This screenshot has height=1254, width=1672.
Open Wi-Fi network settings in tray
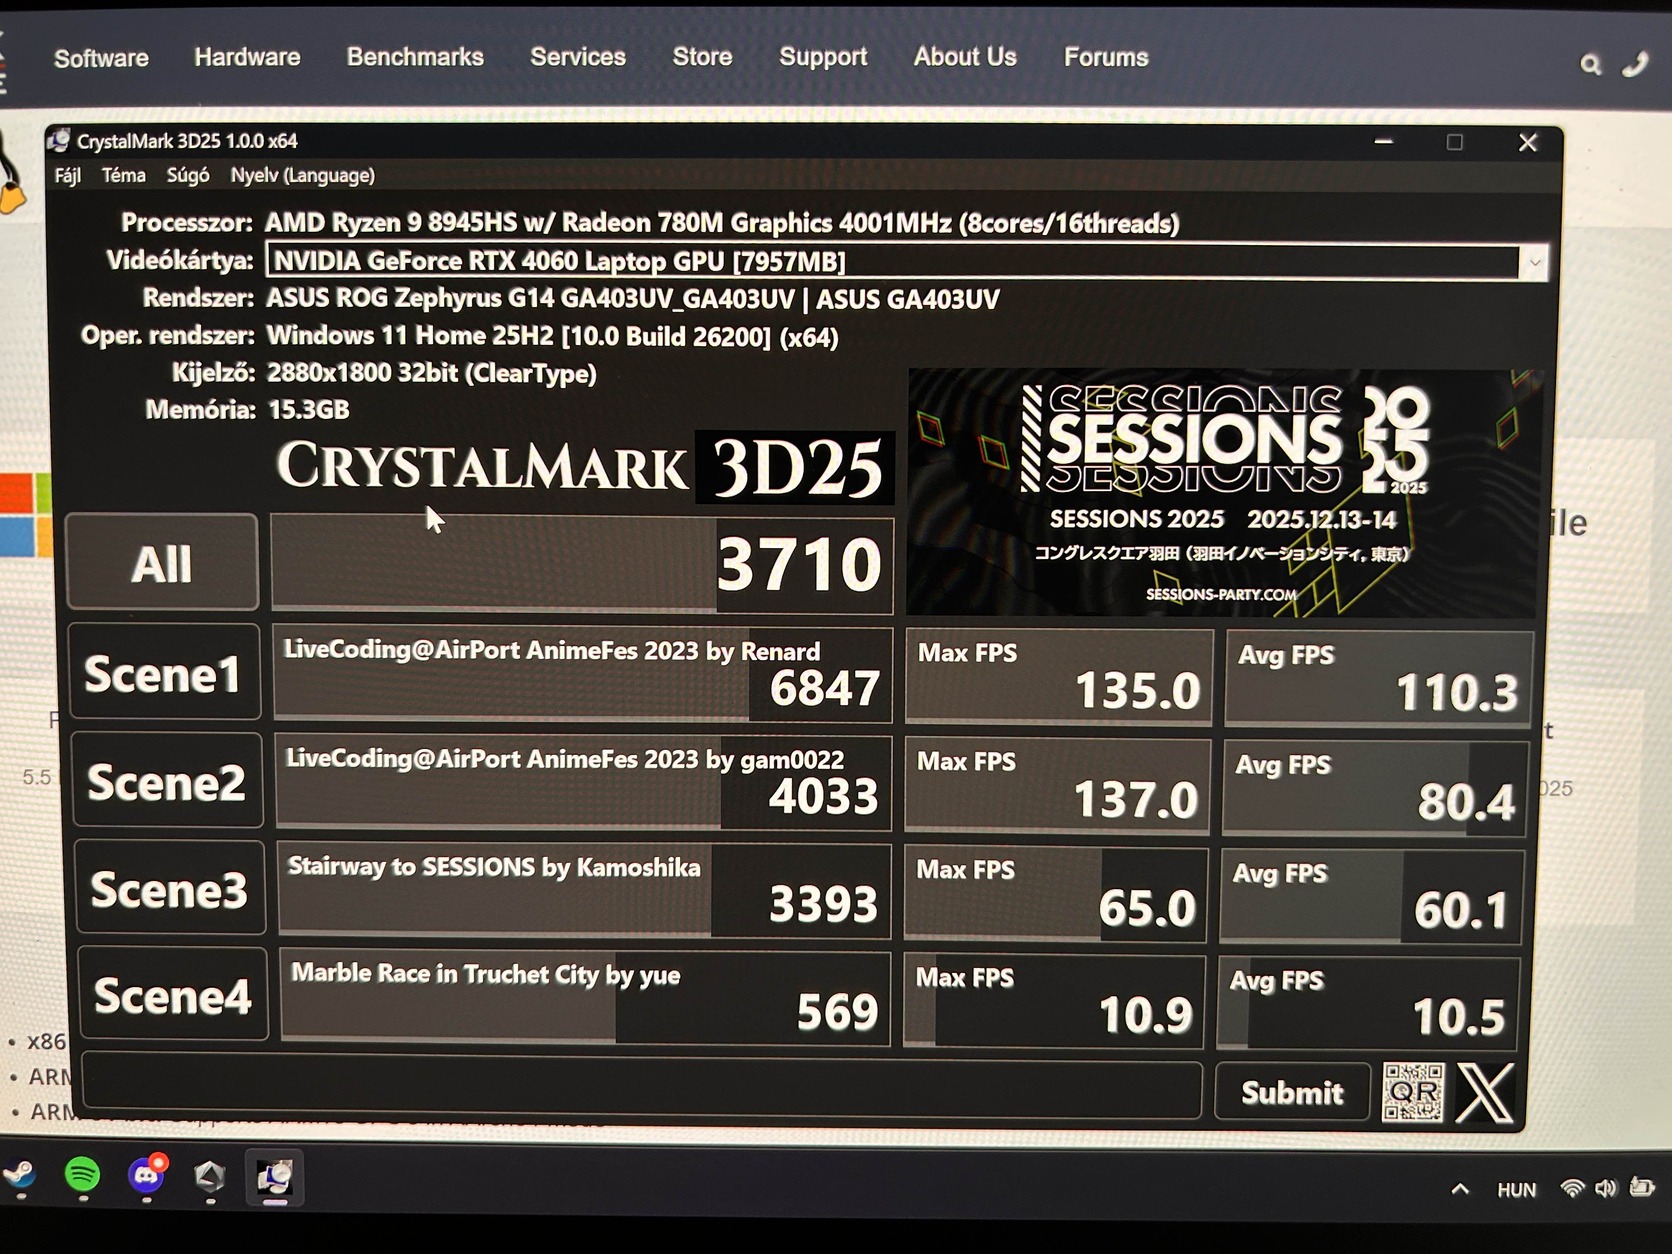coord(1572,1188)
